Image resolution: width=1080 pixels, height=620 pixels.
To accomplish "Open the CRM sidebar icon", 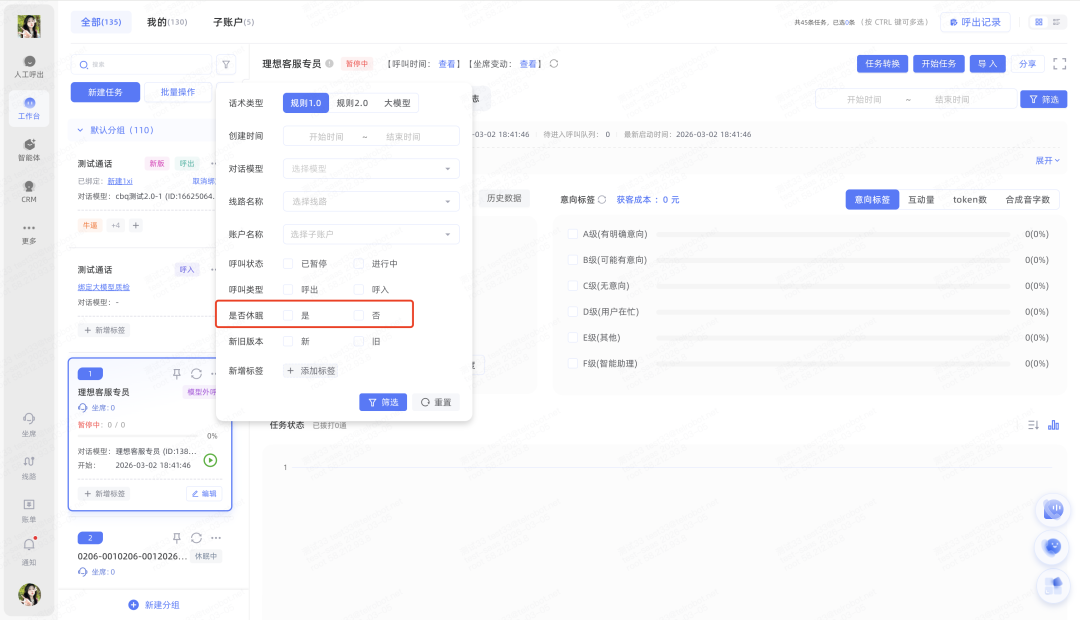I will click(x=29, y=190).
